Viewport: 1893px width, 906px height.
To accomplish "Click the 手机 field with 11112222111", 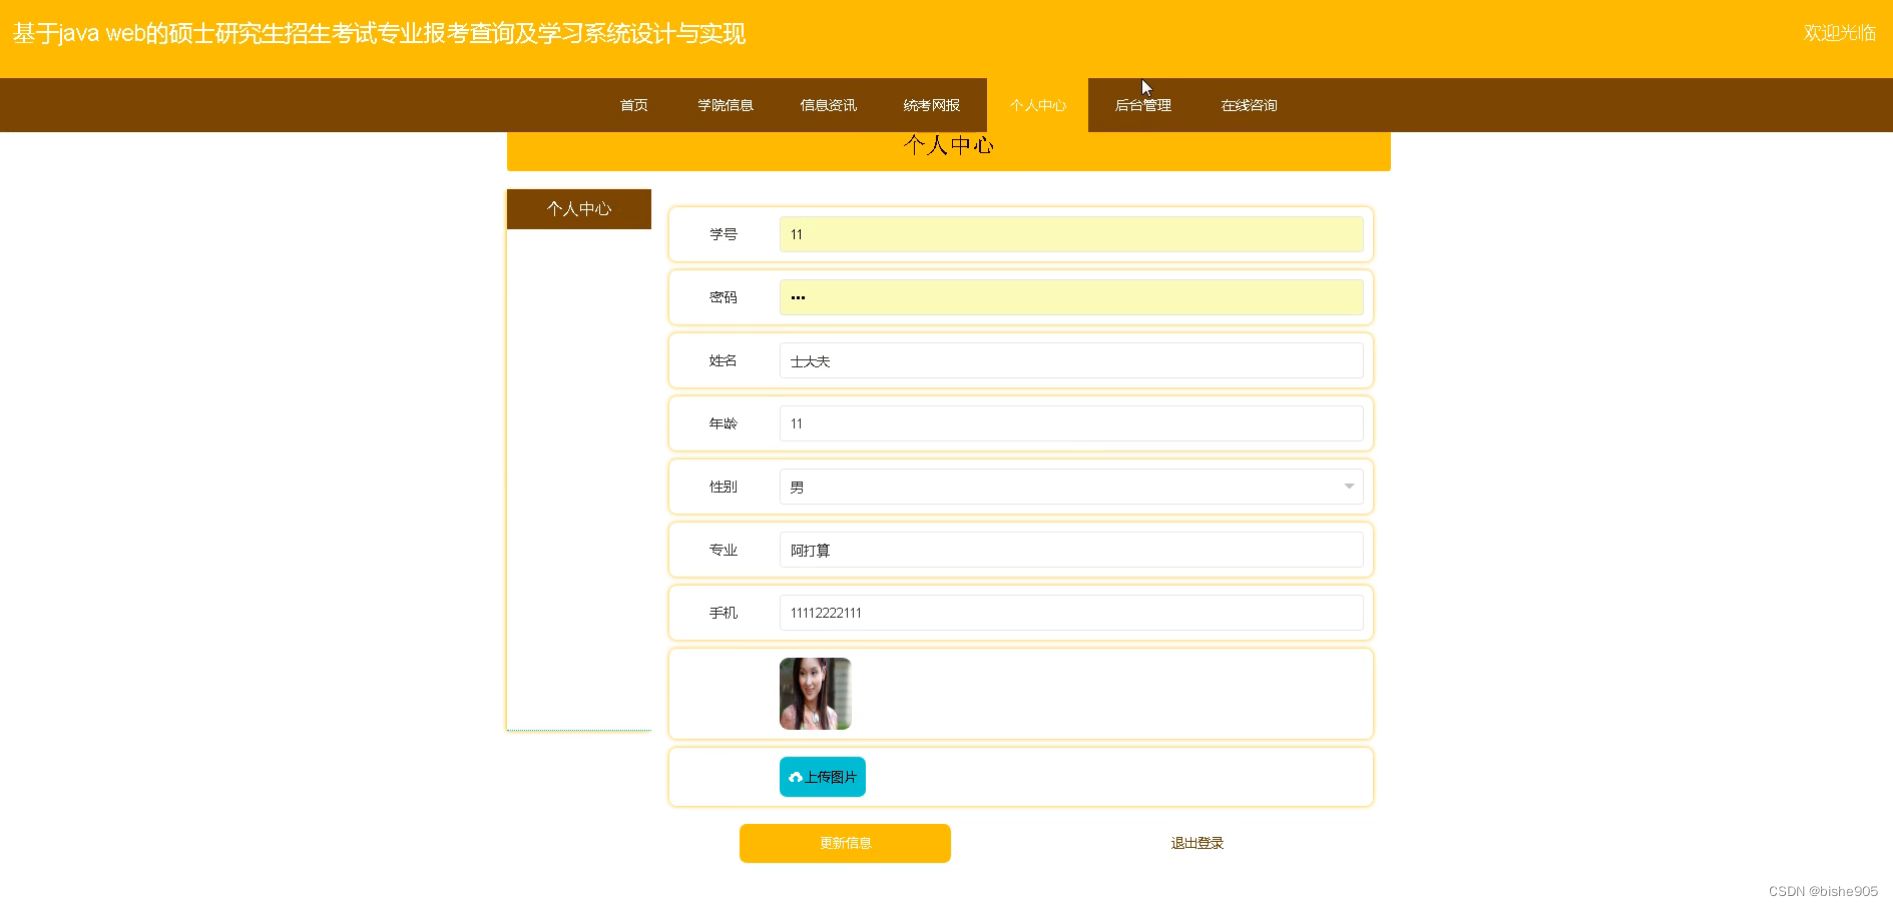I will click(x=1071, y=612).
